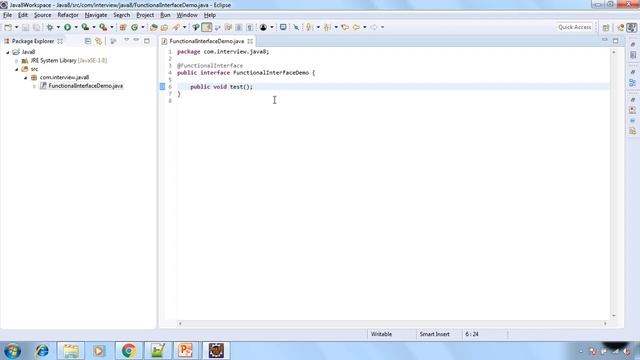Minimize the Package Explorer panel
Viewport: 640px width, 360px height.
point(136,40)
